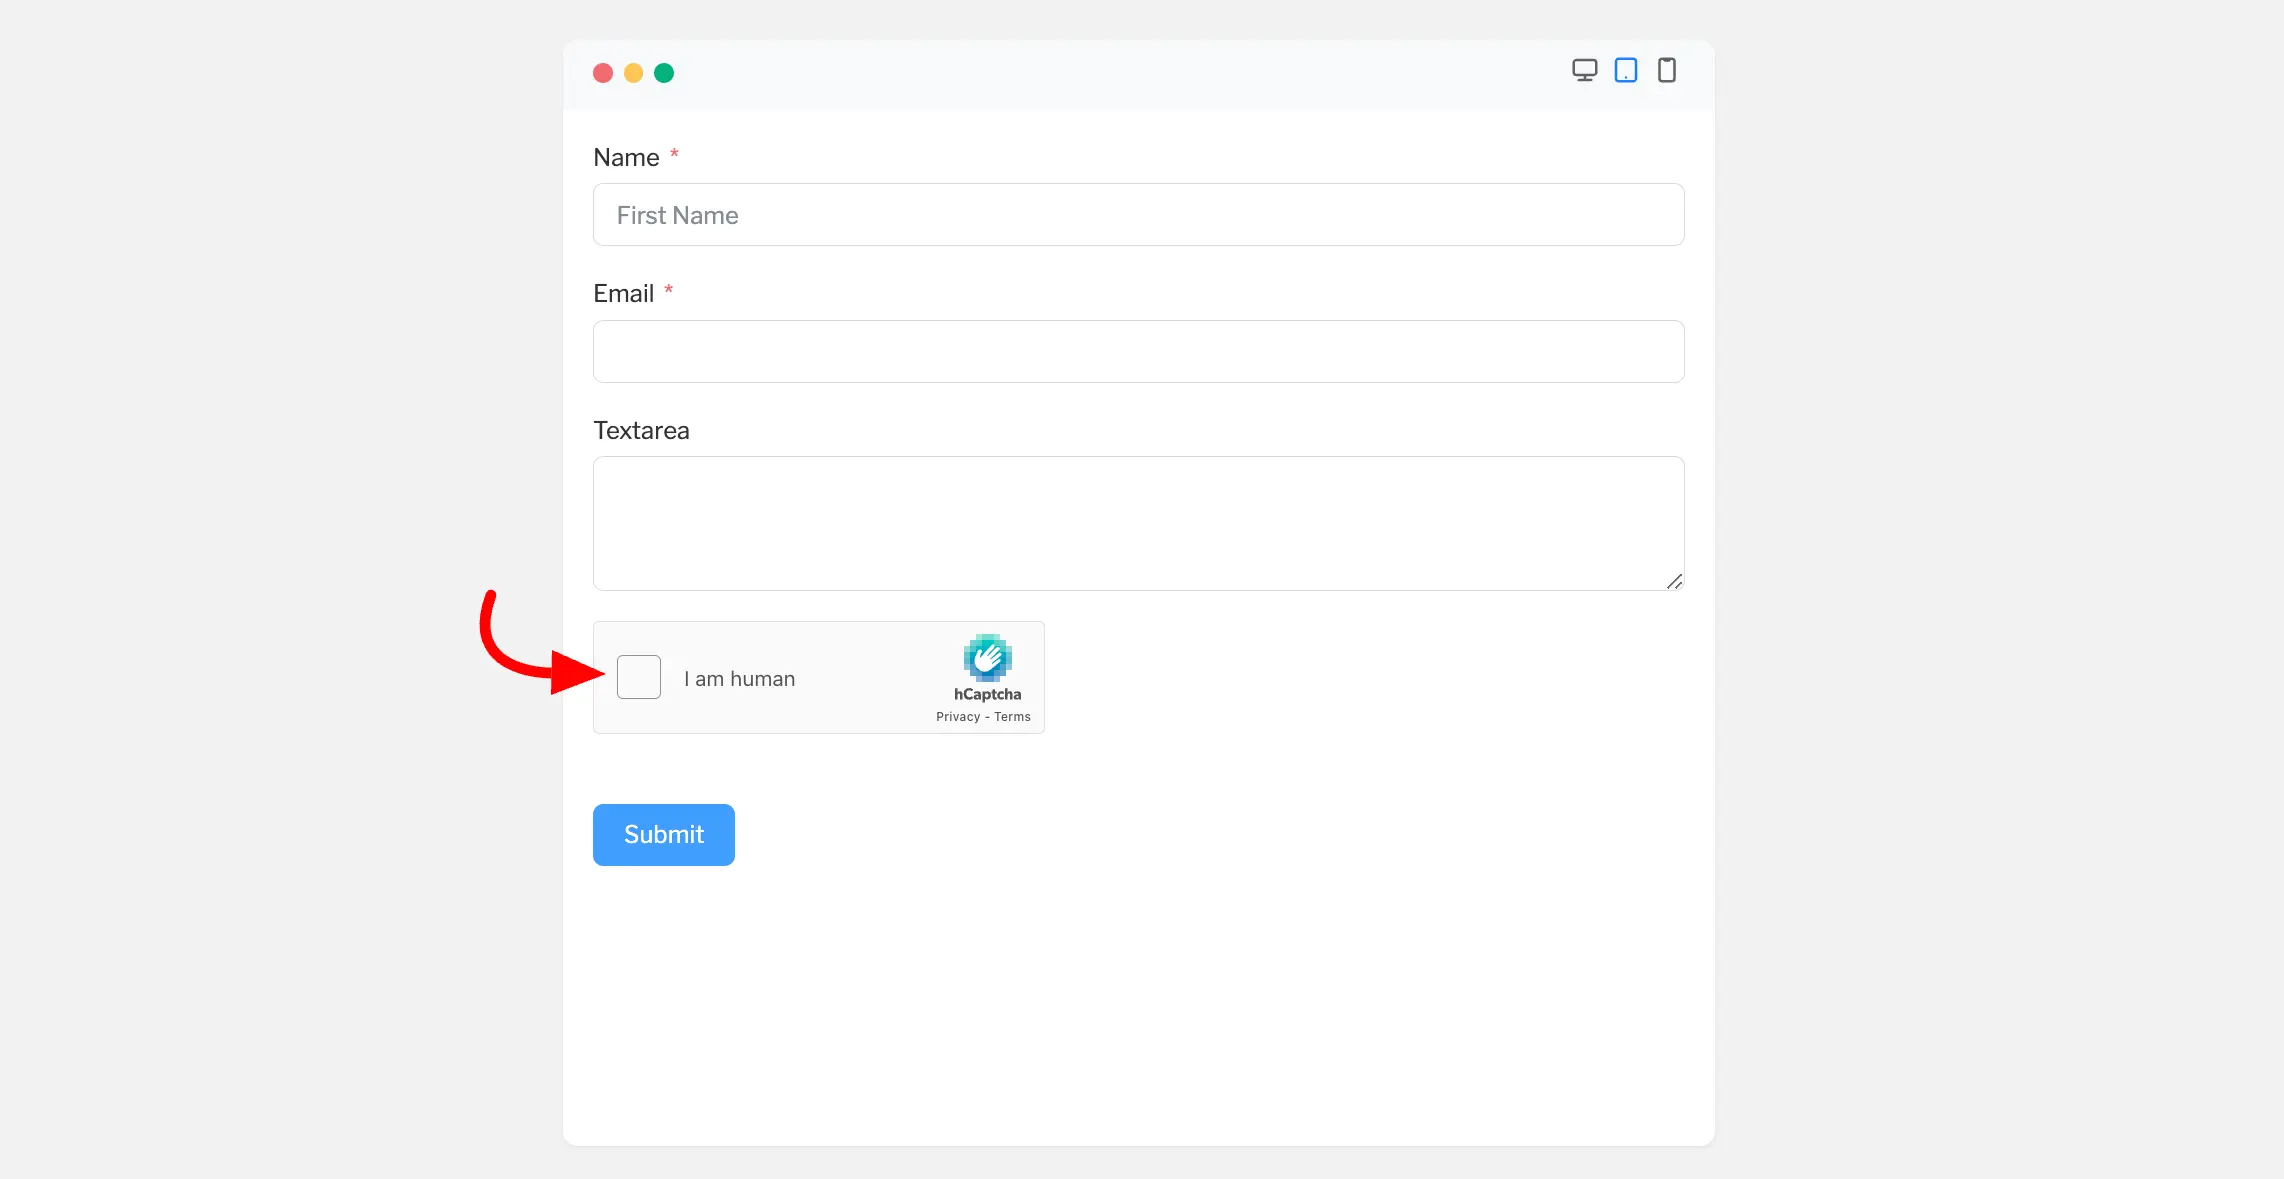Screen dimensions: 2284x1179
Task: Click the "I am human" label text
Action: point(740,679)
